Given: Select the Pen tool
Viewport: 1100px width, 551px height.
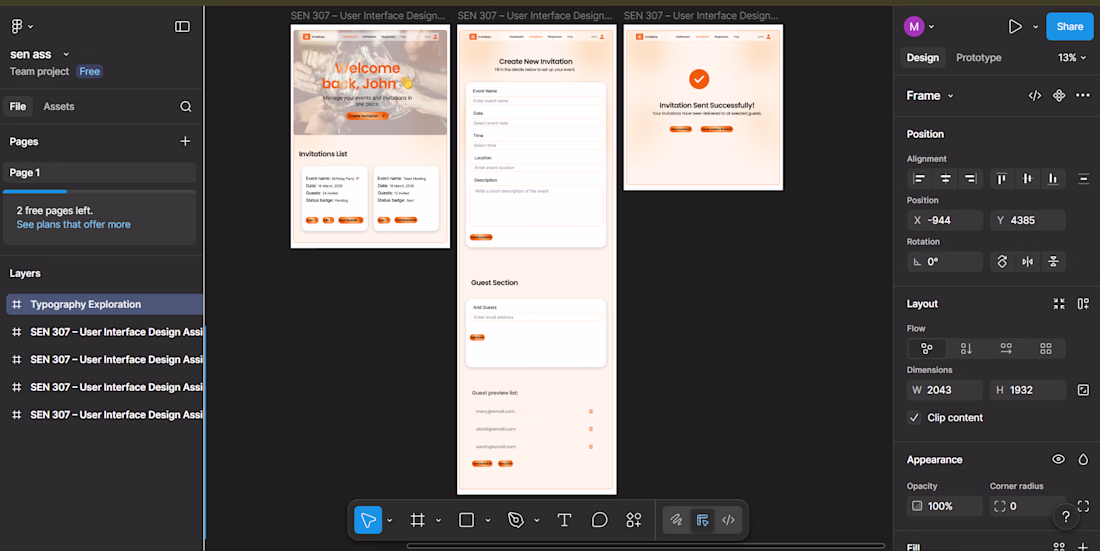Looking at the screenshot, I should (x=516, y=520).
